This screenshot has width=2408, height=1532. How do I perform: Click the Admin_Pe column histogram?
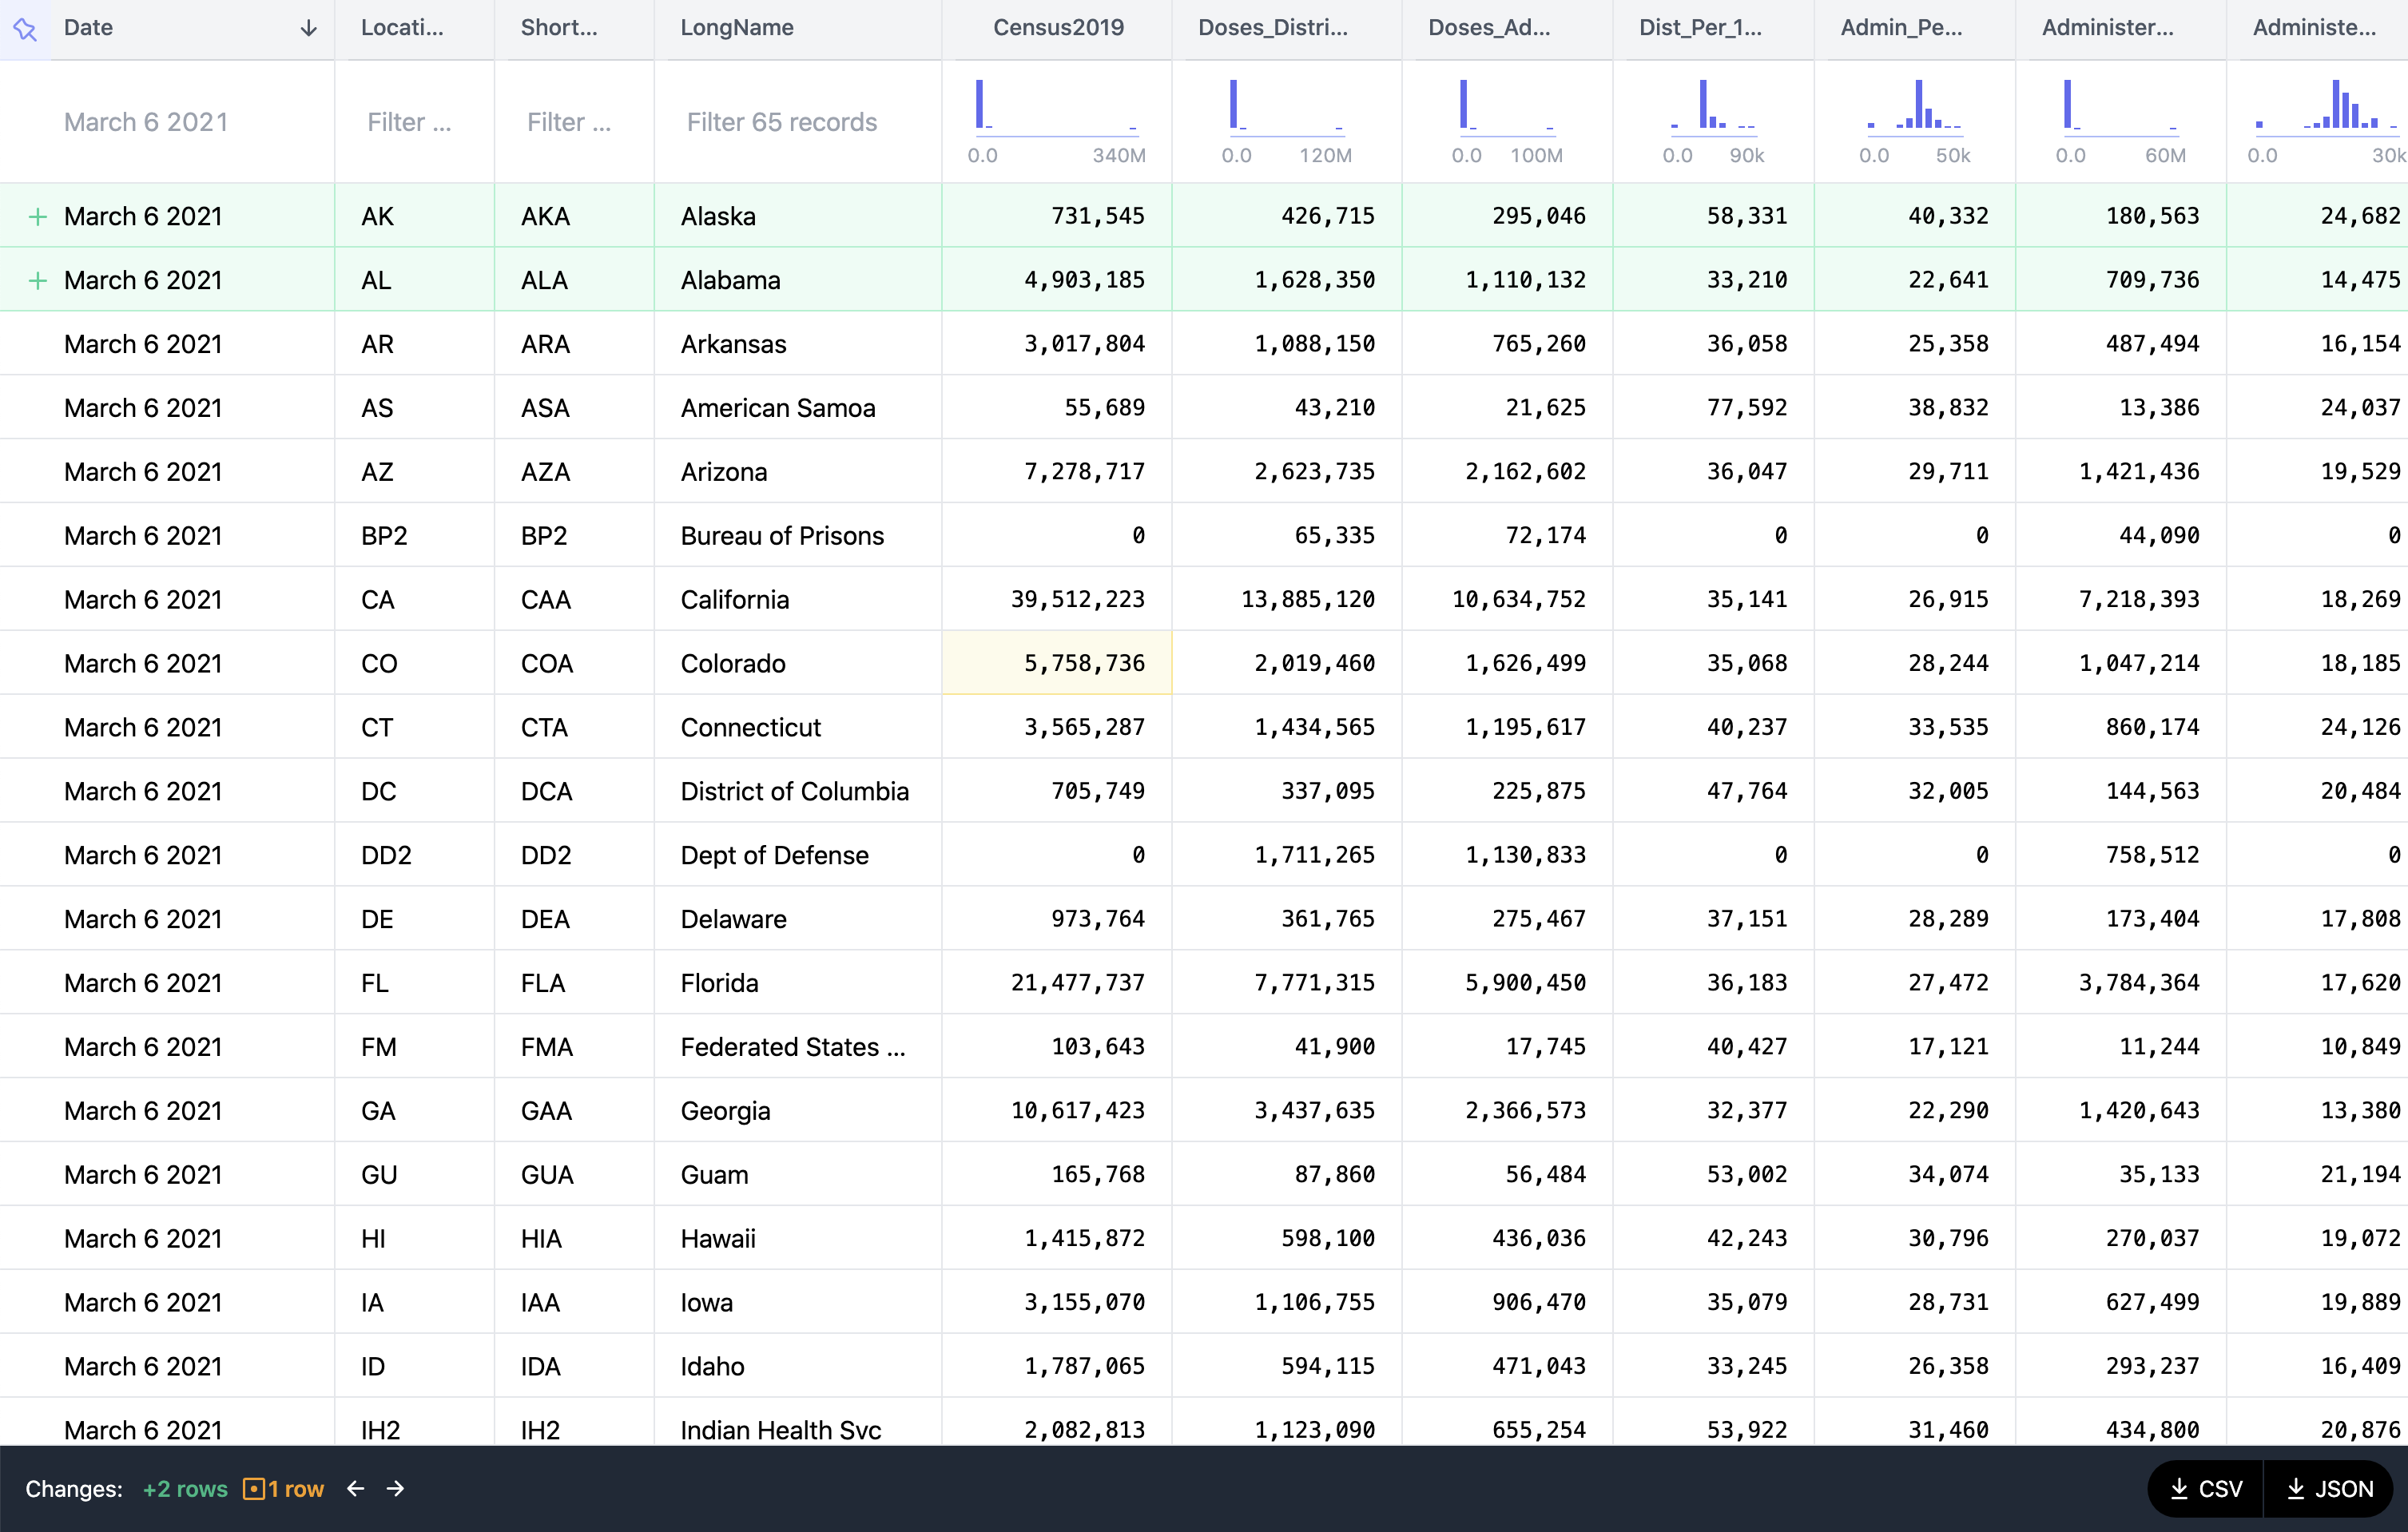(1914, 108)
